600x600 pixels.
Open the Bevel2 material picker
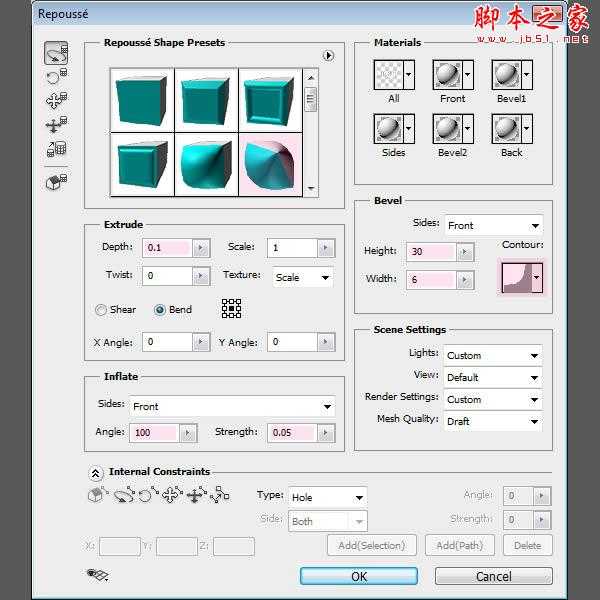(453, 129)
